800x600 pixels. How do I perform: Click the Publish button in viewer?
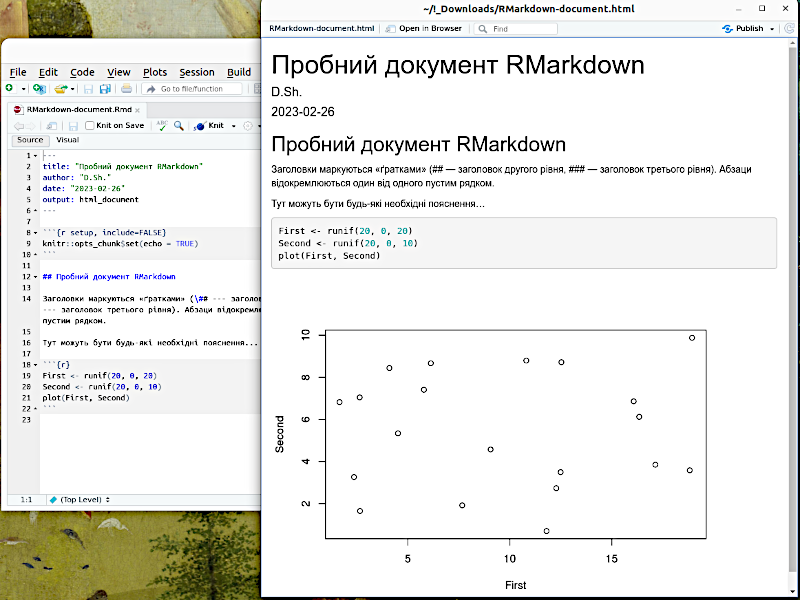743,29
